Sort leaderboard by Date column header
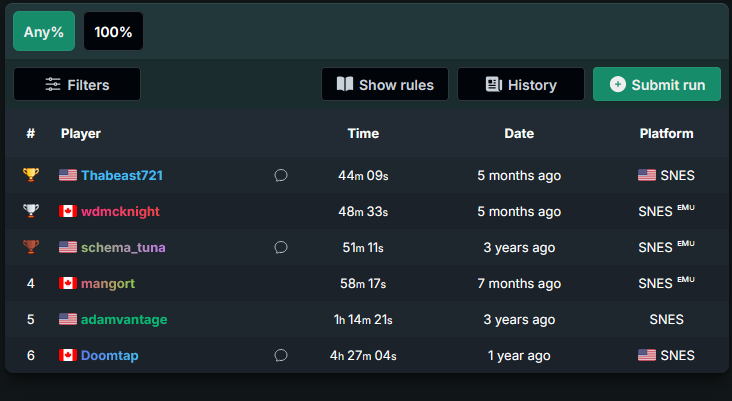Image resolution: width=732 pixels, height=401 pixels. (519, 134)
